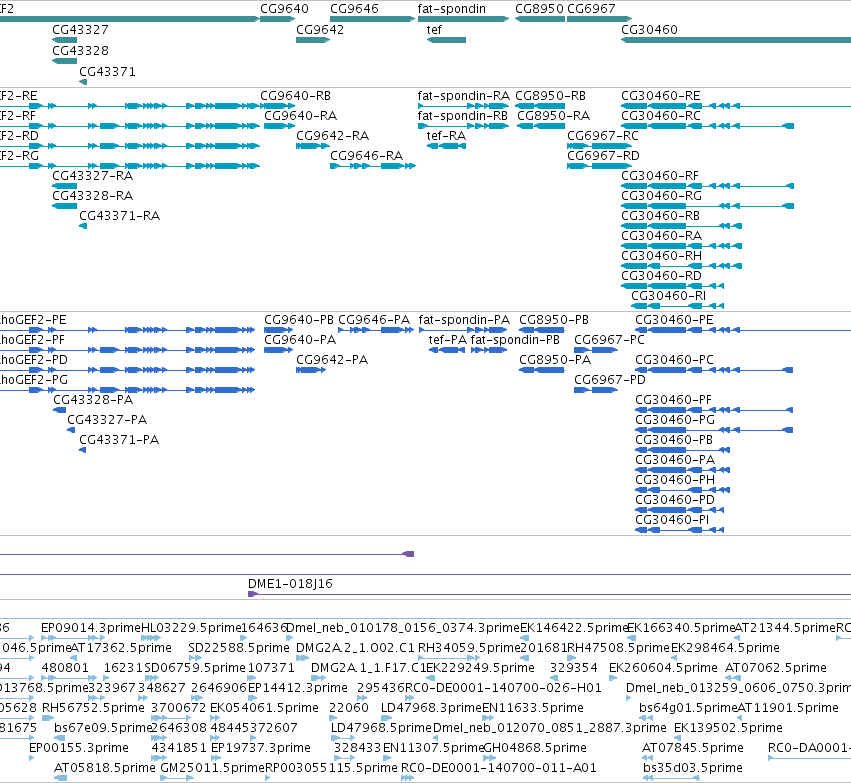Click EST DMG2A.2_1.O02.C1
This screenshot has height=783, width=851.
355,648
